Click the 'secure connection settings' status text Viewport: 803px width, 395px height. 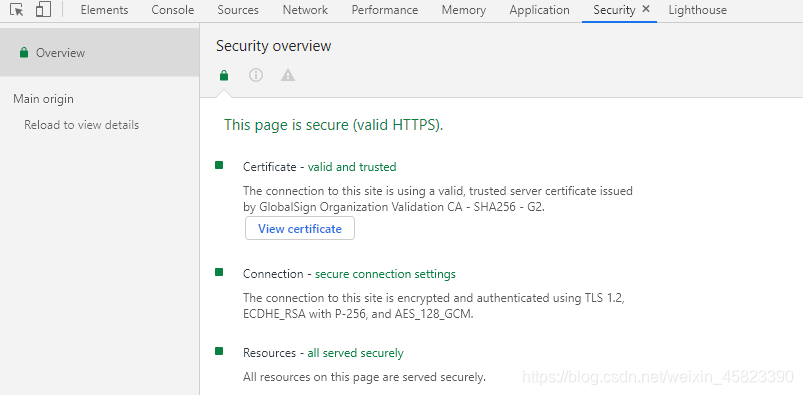point(385,274)
